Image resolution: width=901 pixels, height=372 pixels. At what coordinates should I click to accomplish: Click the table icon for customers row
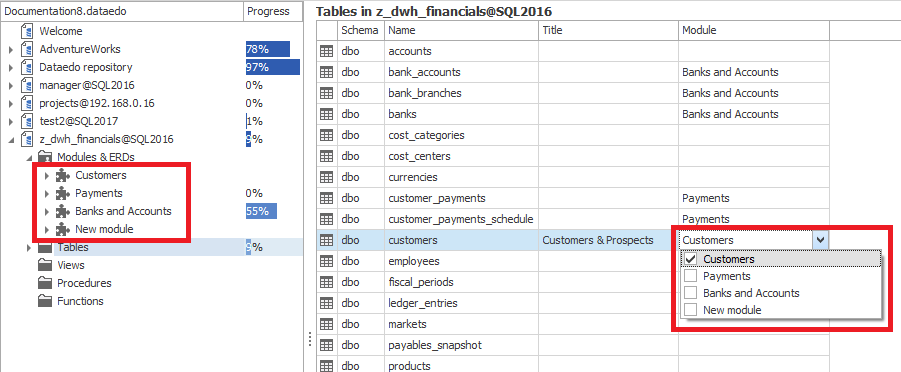[x=326, y=240]
